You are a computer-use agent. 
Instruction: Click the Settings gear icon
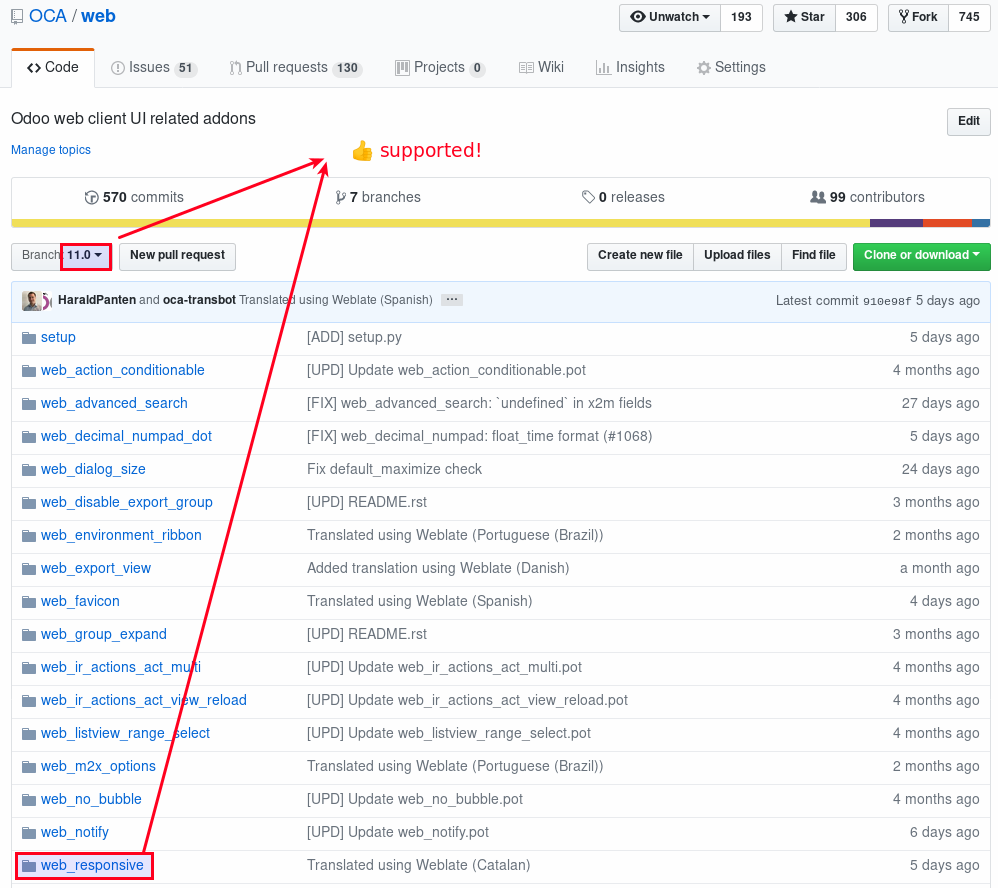(701, 67)
